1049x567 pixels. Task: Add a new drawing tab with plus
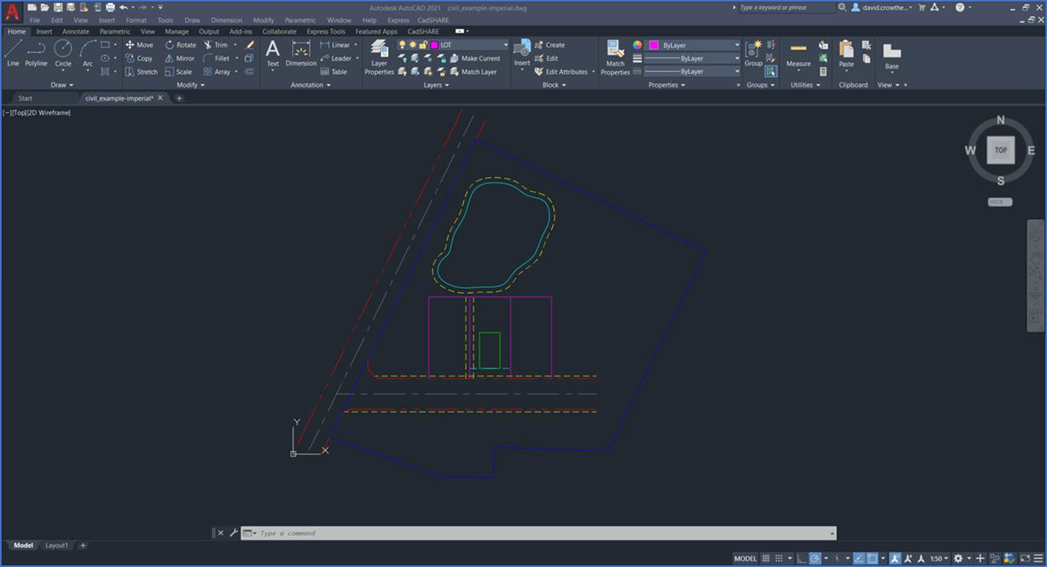click(x=179, y=98)
